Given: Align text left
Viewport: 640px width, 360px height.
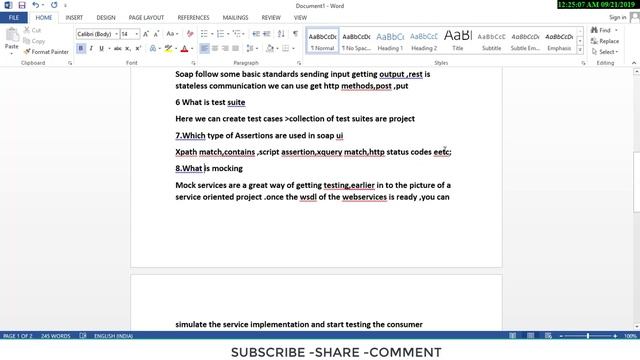Looking at the screenshot, I should pyautogui.click(x=204, y=49).
